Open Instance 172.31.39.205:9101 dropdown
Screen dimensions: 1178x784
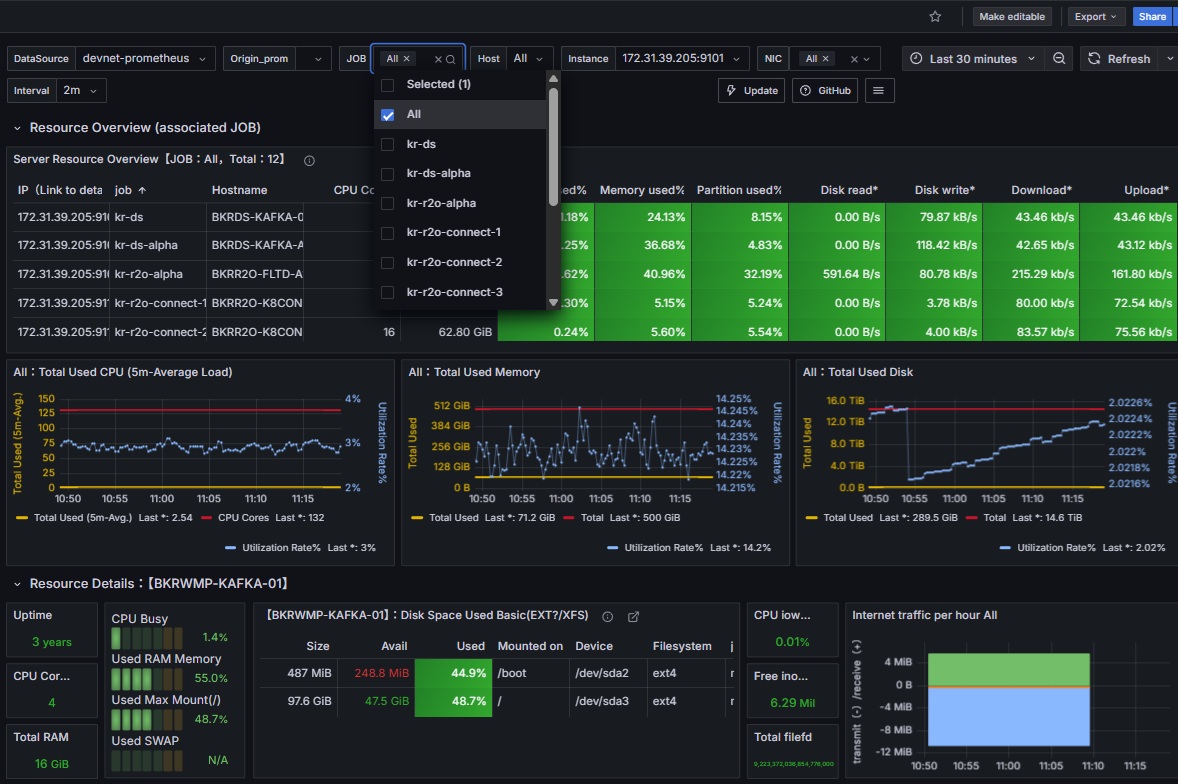pos(682,59)
